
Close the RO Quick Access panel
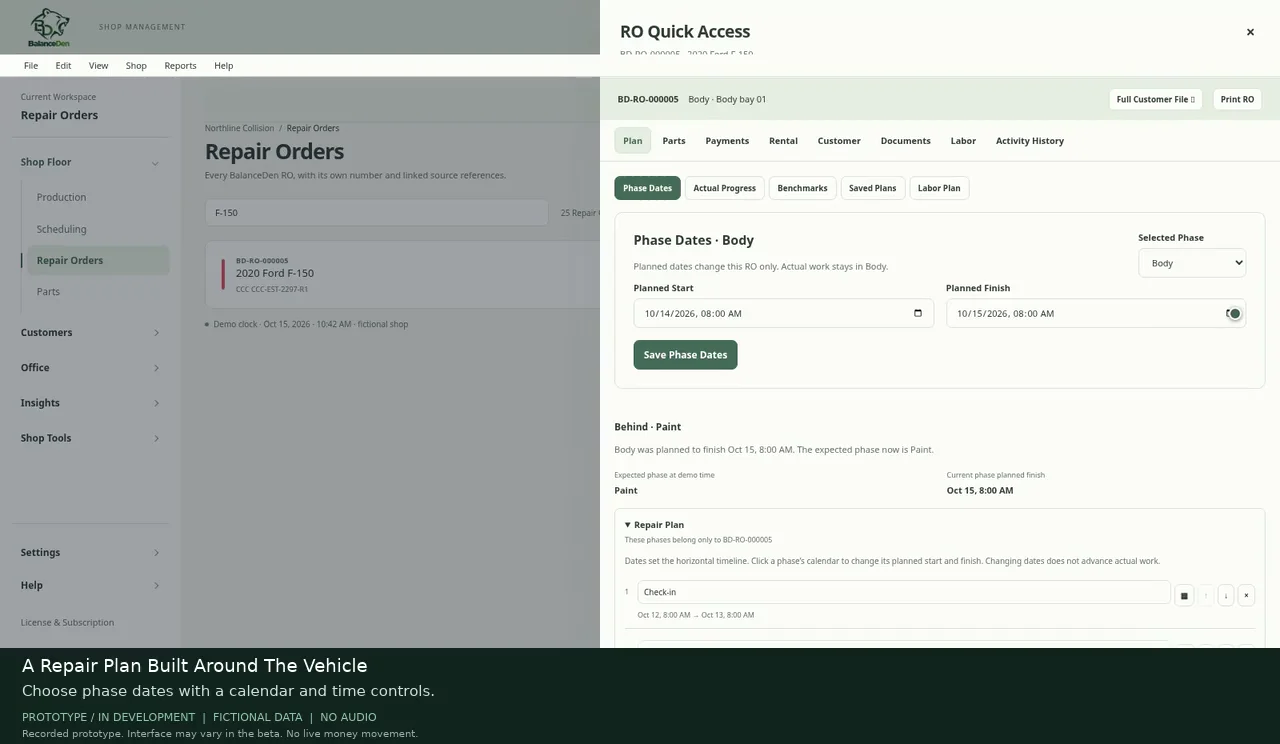point(1250,32)
